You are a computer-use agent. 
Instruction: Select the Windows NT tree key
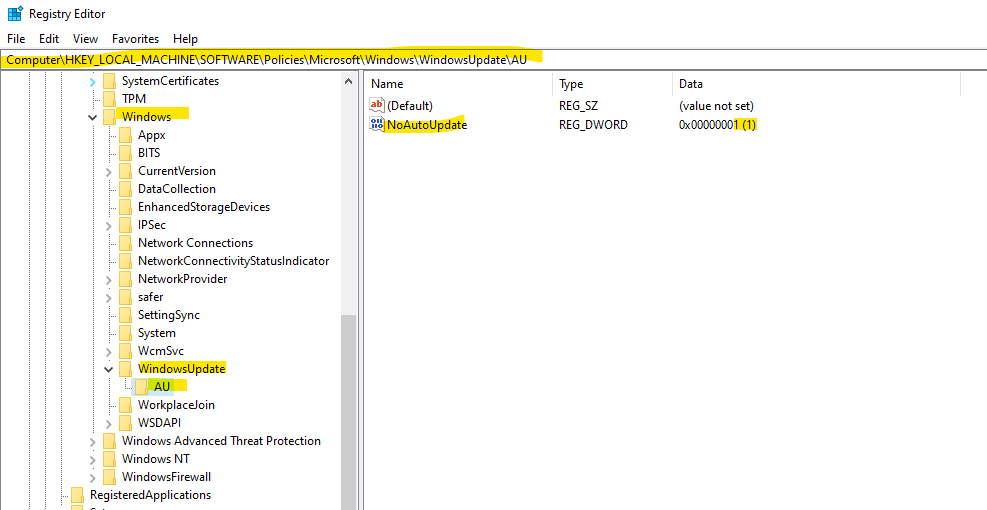(155, 459)
